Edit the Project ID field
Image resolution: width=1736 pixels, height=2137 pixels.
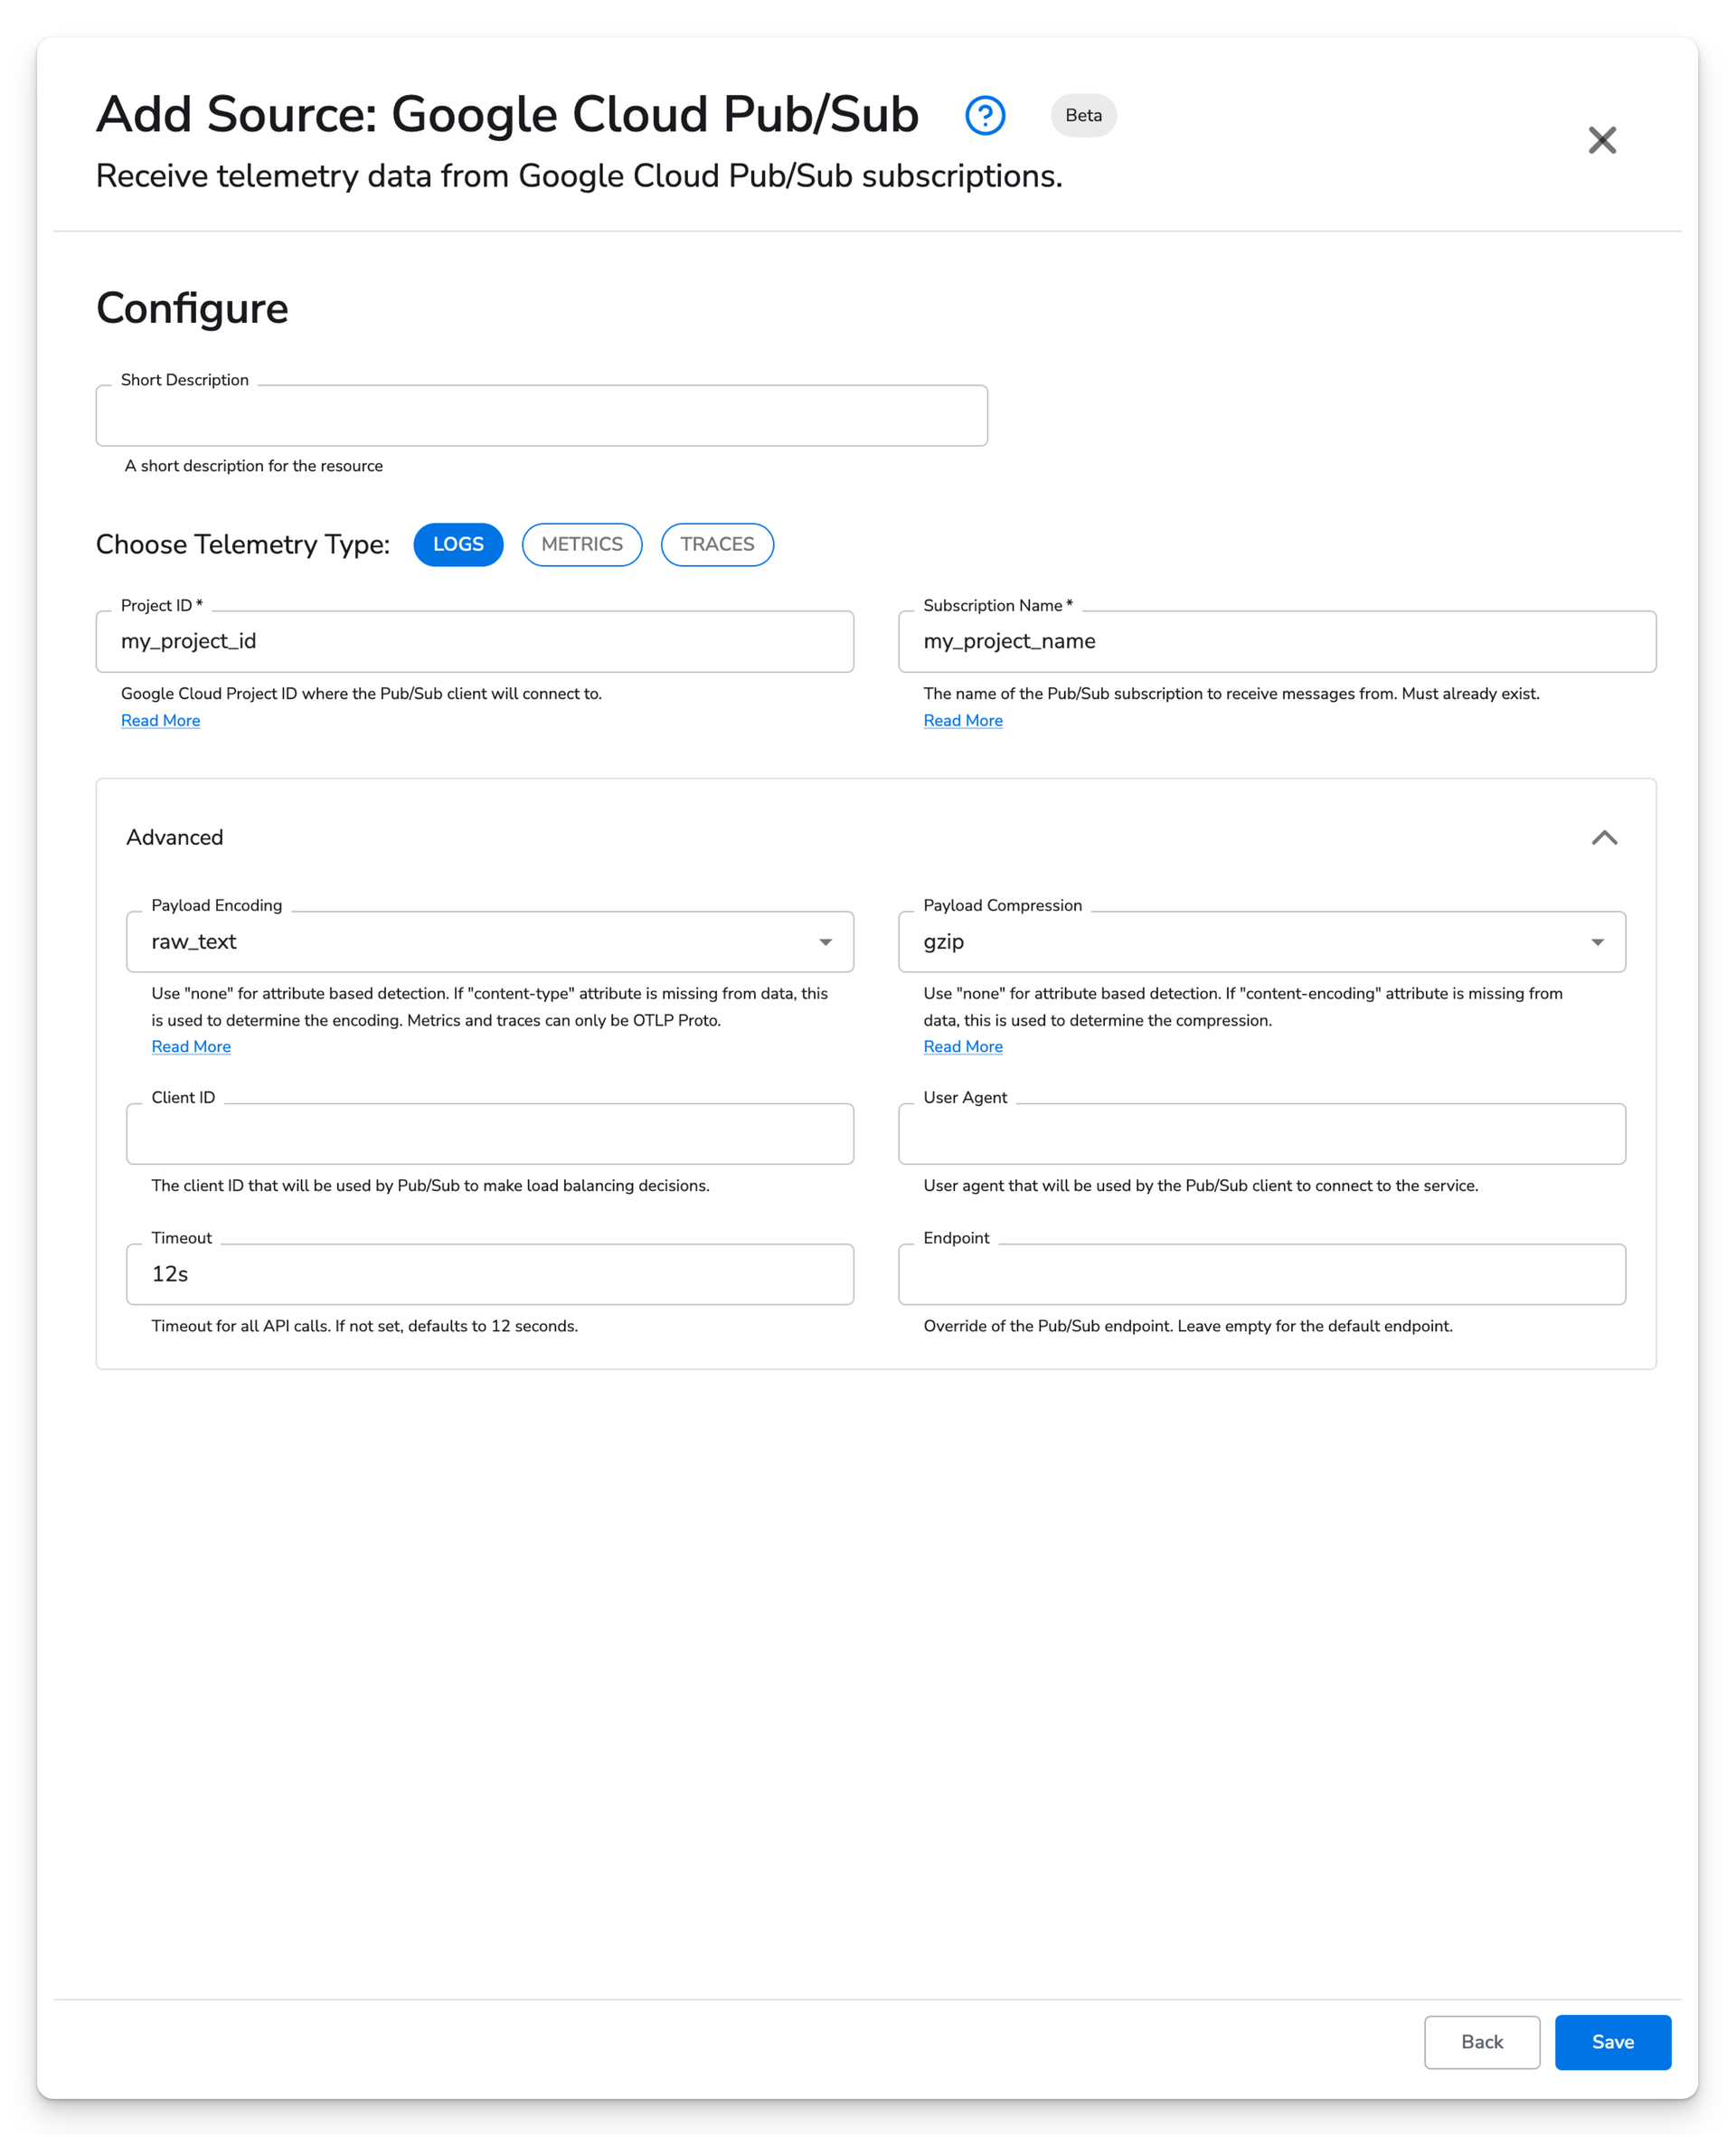pyautogui.click(x=475, y=641)
